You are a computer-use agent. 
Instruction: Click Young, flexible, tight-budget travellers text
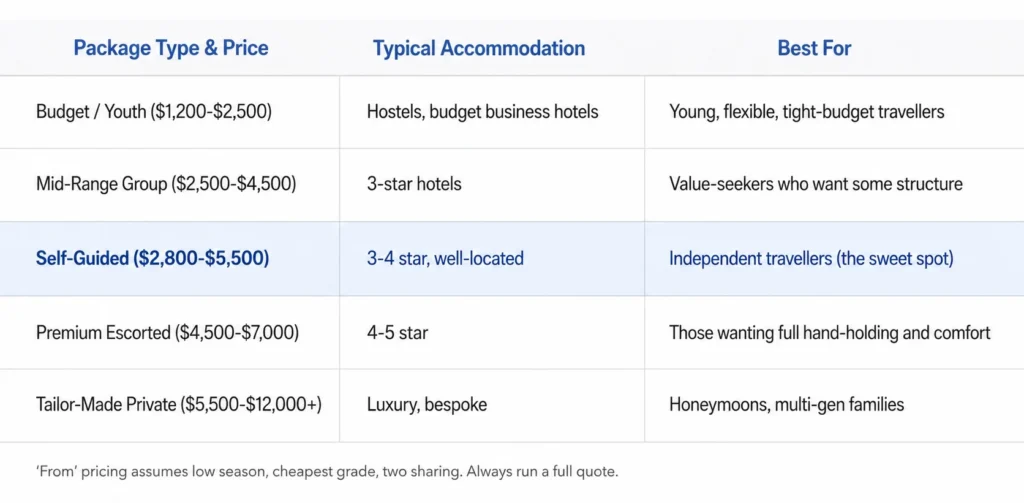point(807,112)
